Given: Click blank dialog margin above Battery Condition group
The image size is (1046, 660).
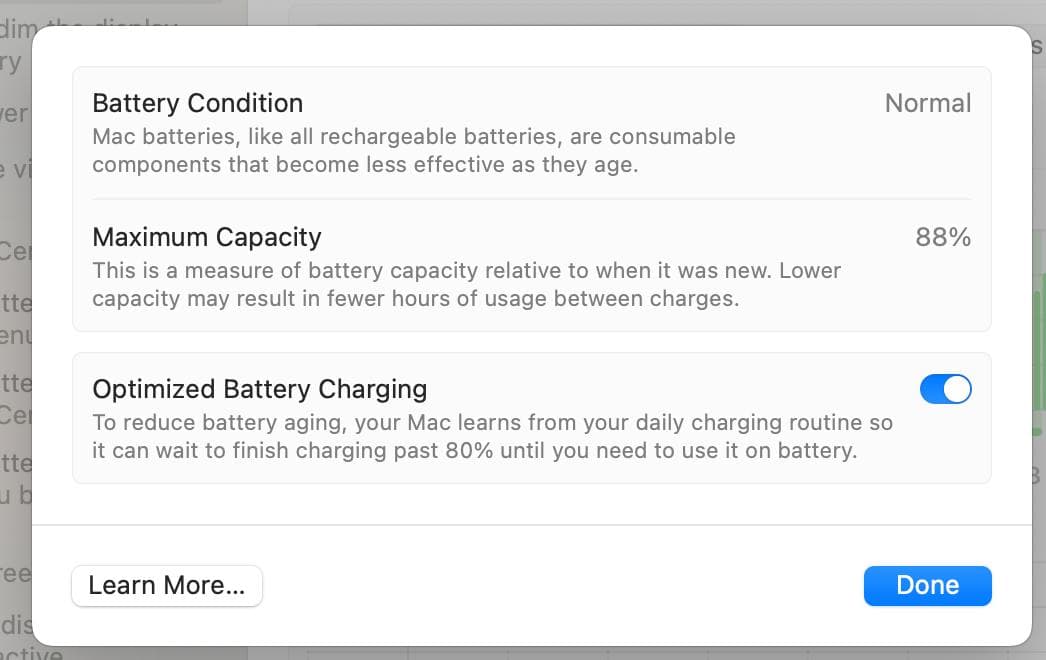Looking at the screenshot, I should [531, 47].
